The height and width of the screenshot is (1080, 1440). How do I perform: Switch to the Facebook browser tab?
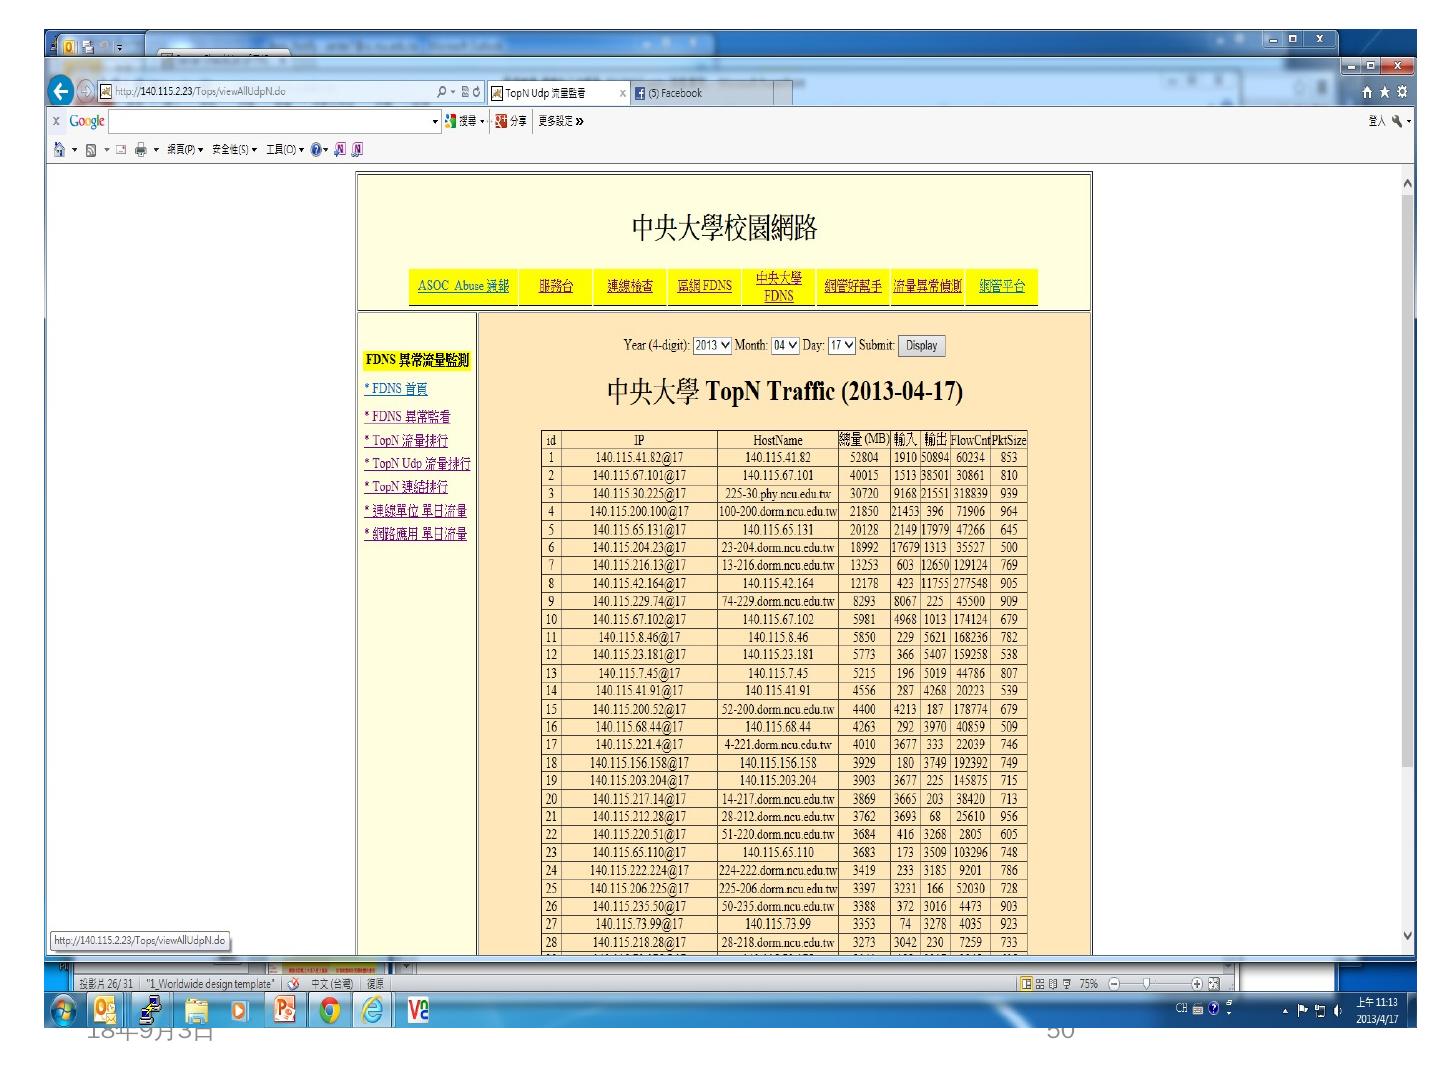[x=675, y=93]
